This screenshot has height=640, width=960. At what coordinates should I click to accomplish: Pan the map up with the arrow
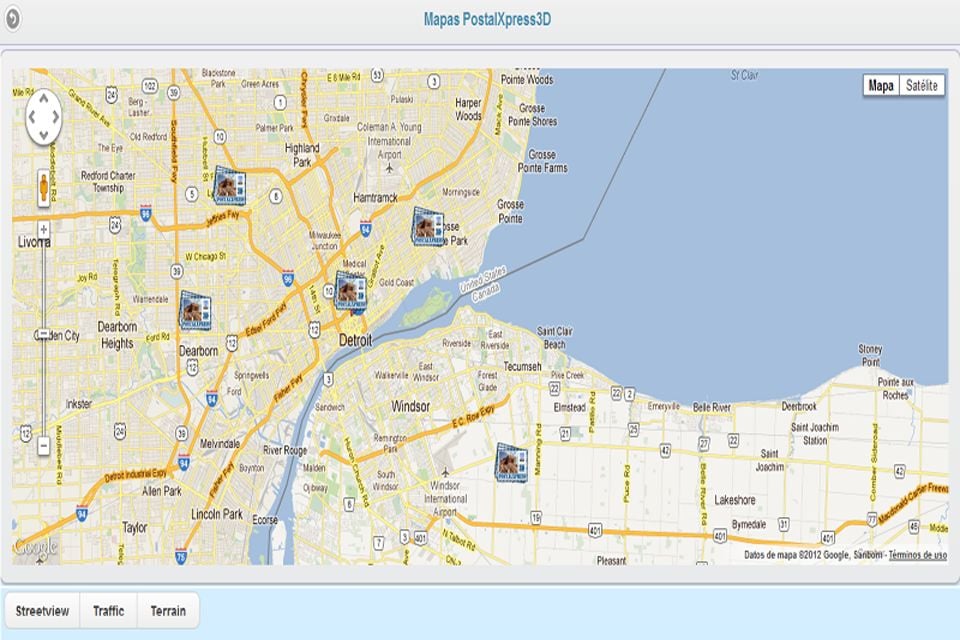[43, 99]
